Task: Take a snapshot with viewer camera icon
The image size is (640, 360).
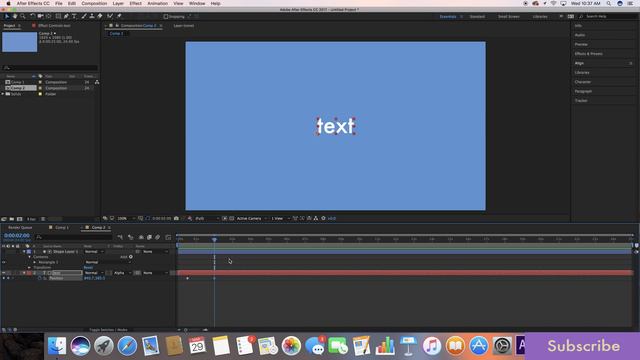Action: point(176,218)
